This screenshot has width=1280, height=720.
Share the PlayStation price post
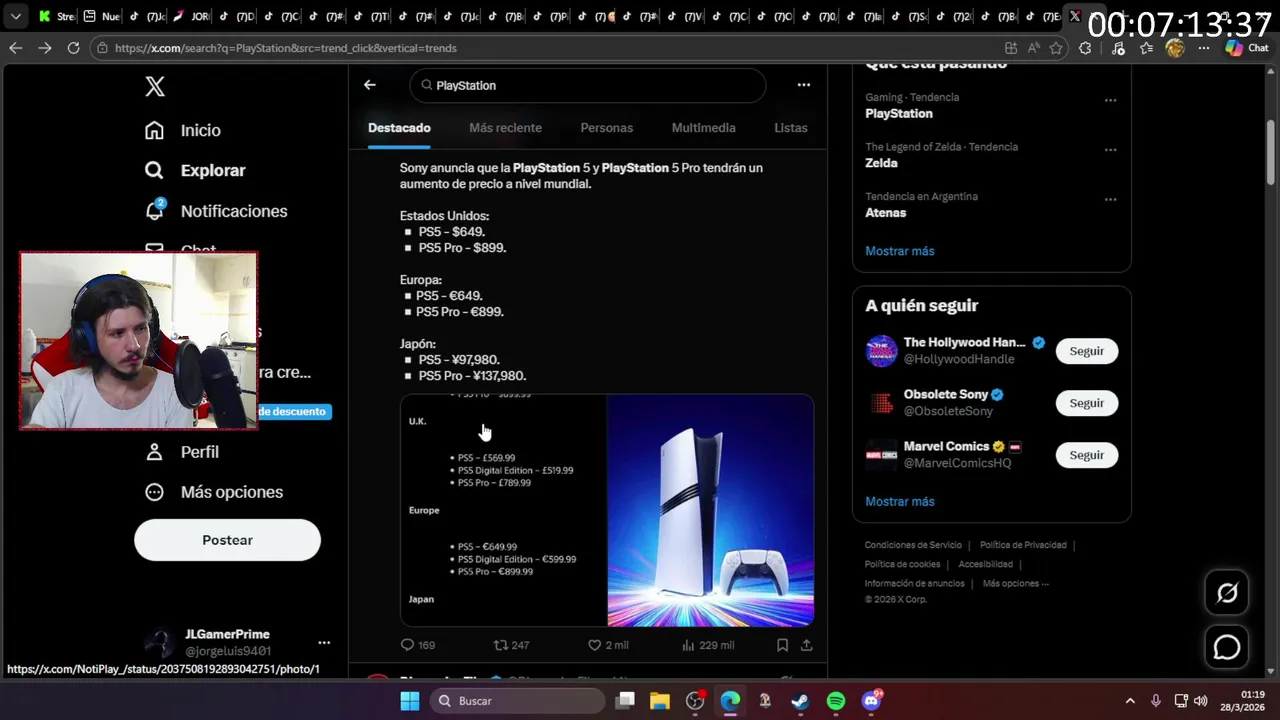click(806, 645)
